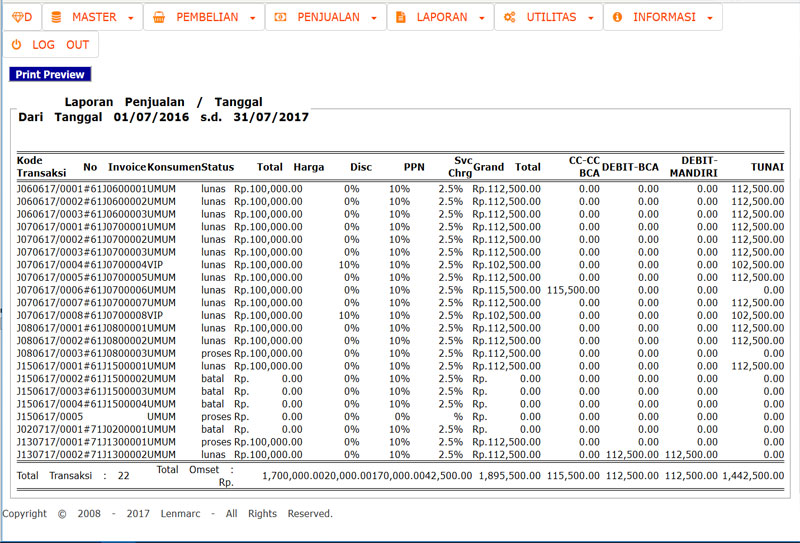This screenshot has height=543, width=800.
Task: Open the LAPORAN menu
Action: [440, 17]
